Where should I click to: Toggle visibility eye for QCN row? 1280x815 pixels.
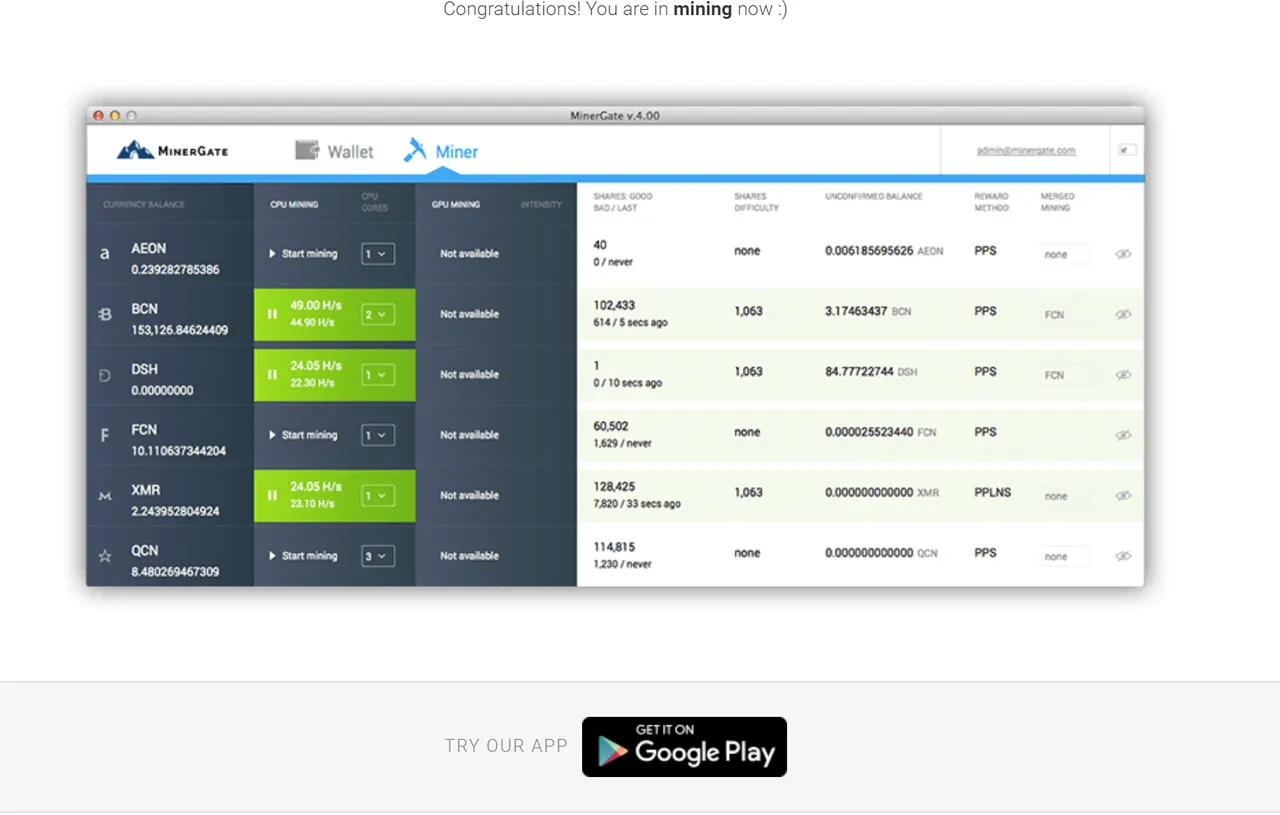(1123, 556)
